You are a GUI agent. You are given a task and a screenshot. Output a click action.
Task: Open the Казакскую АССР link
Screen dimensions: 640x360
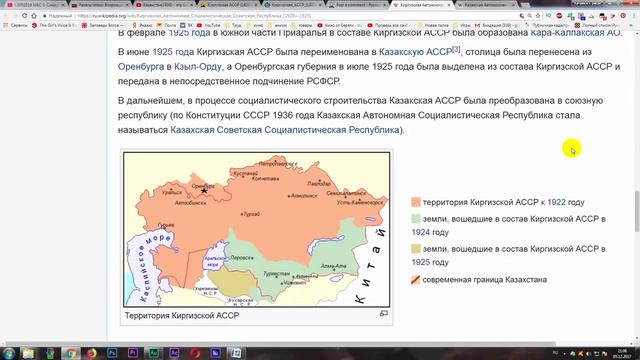[x=415, y=52]
